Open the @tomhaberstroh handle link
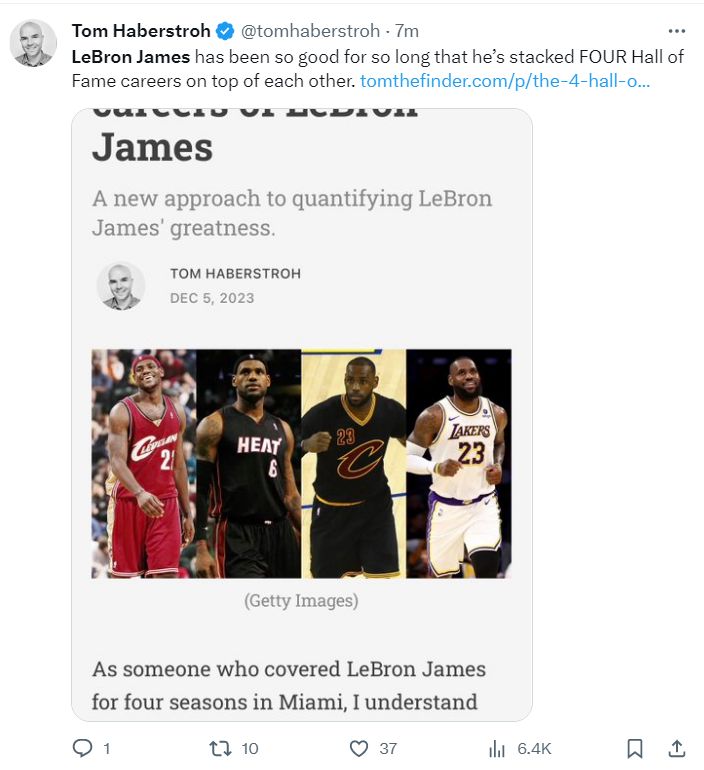This screenshot has height=770, width=704. tap(309, 31)
